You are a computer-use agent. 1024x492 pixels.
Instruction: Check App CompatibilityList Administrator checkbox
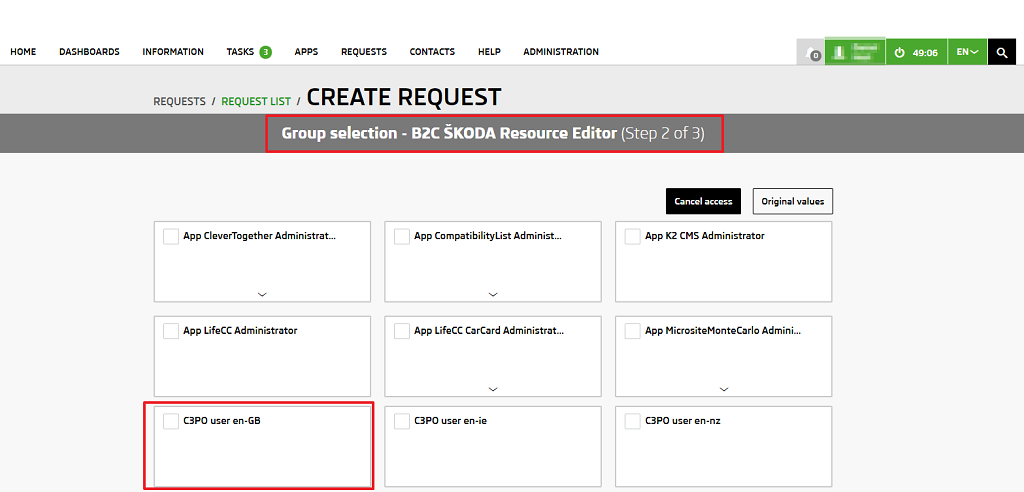point(402,237)
